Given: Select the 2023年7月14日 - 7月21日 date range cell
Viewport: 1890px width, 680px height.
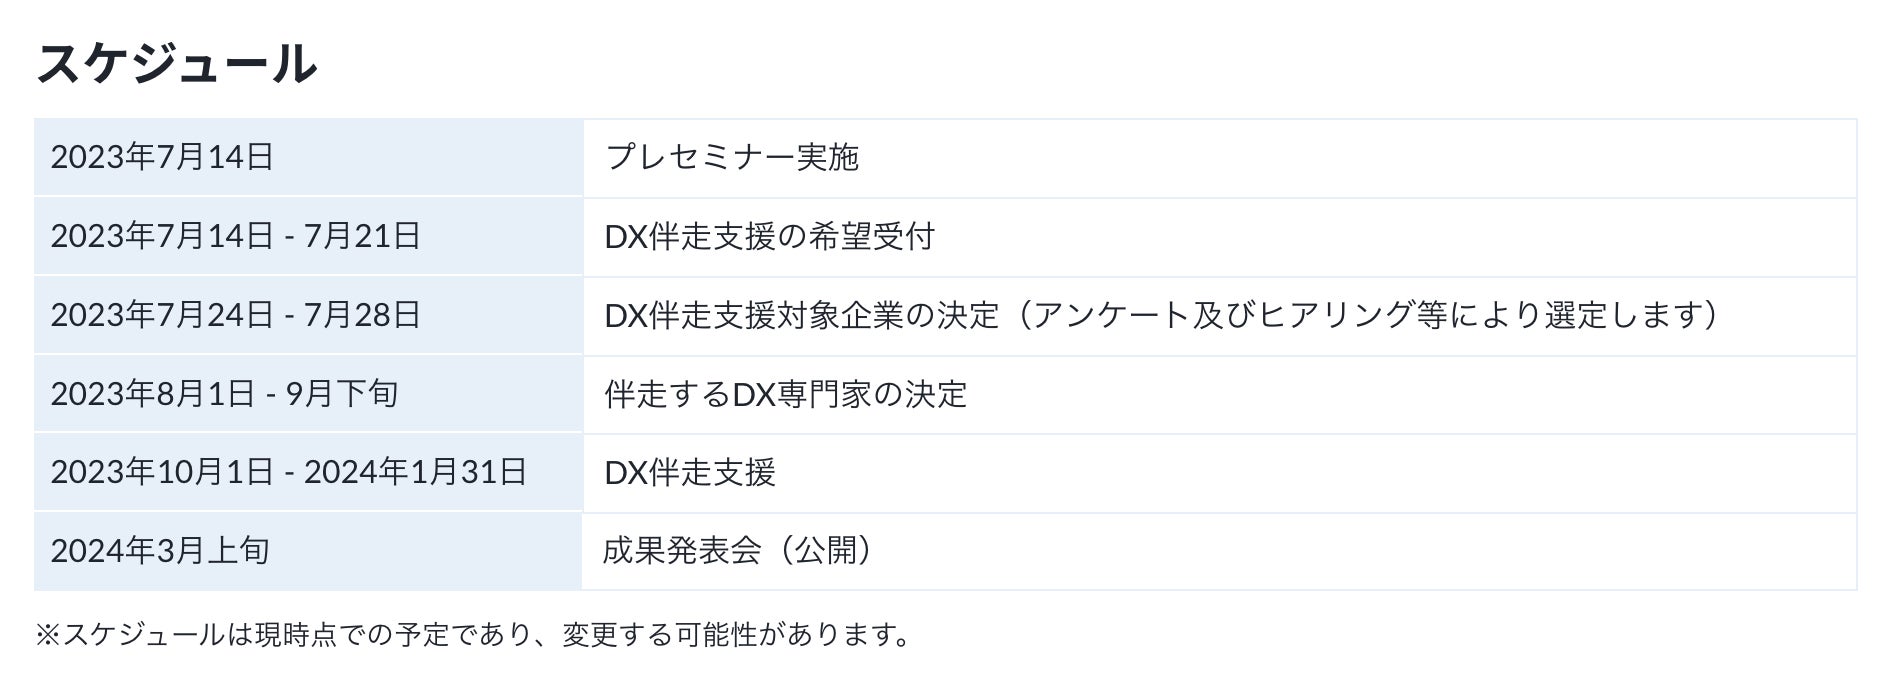Looking at the screenshot, I should [x=235, y=236].
